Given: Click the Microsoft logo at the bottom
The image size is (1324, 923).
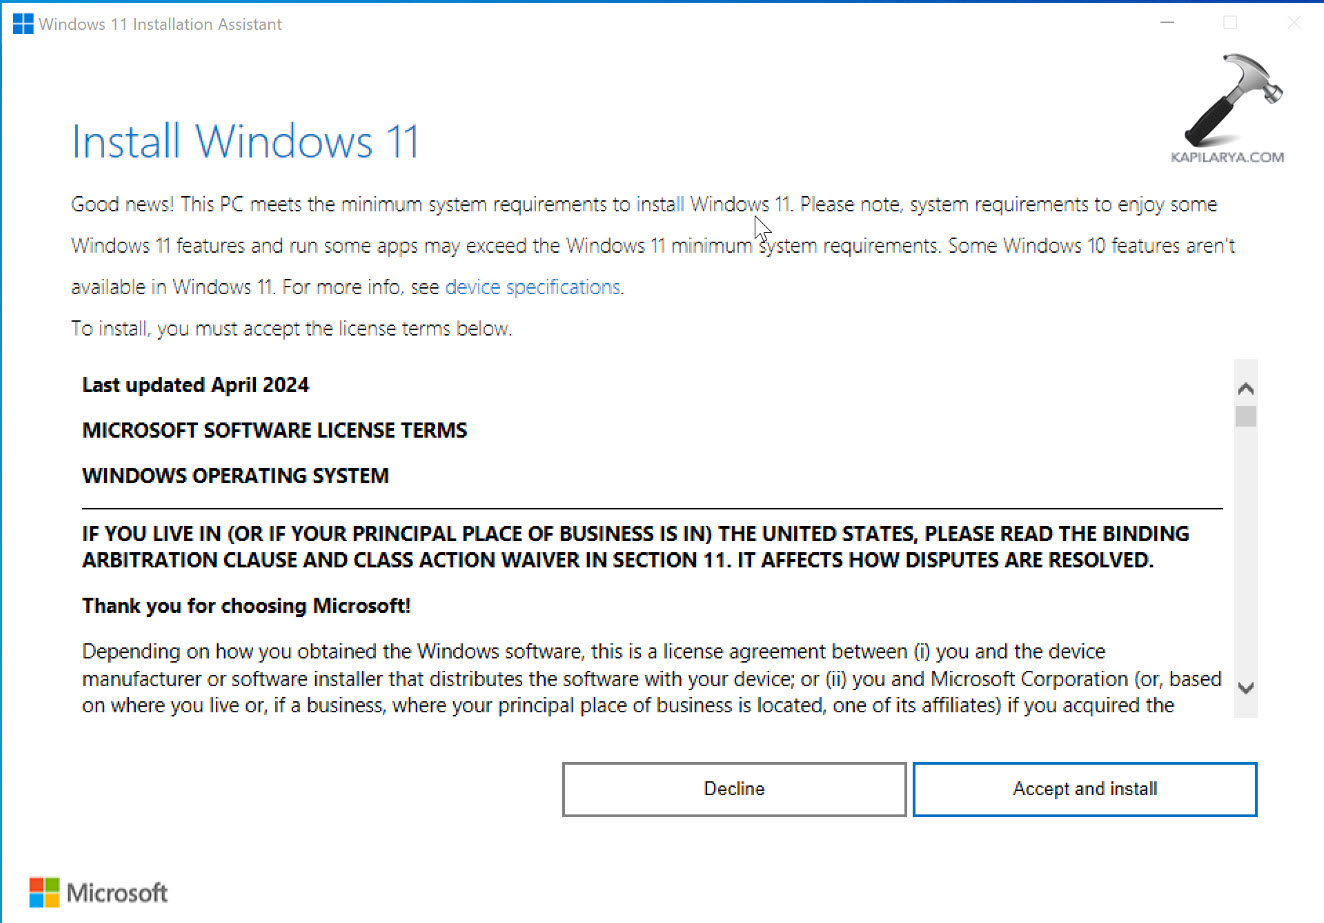Looking at the screenshot, I should pos(99,892).
